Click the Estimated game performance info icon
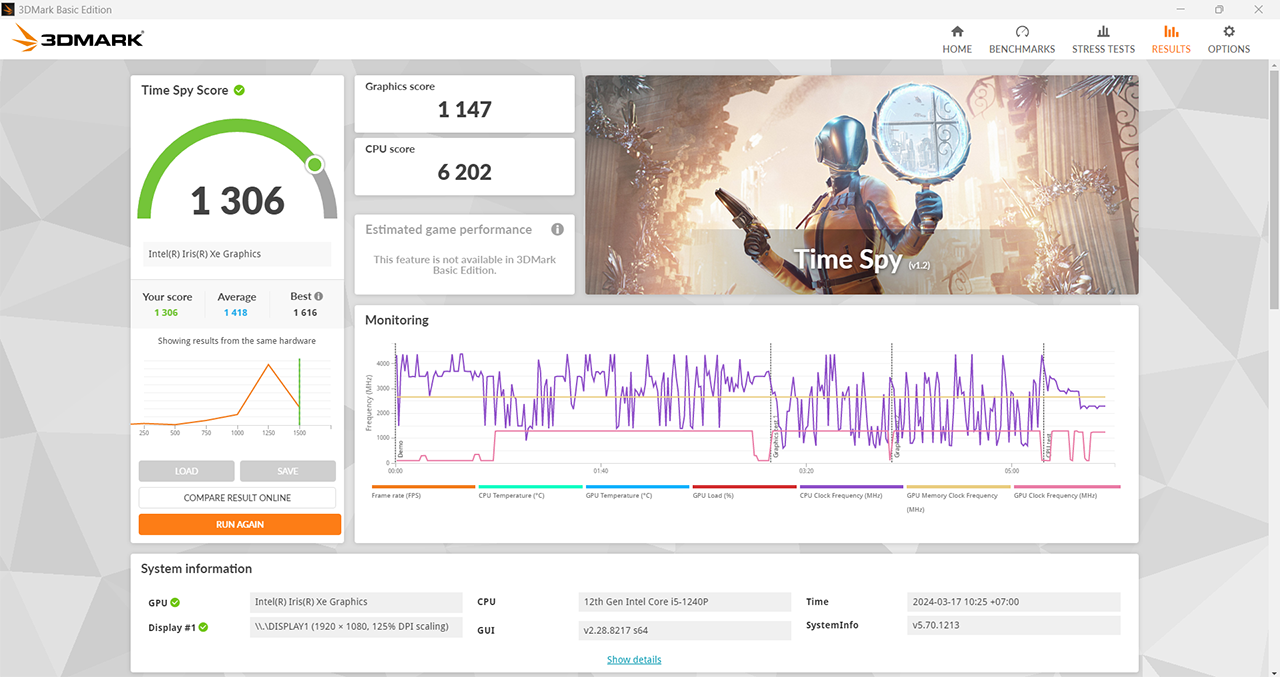The height and width of the screenshot is (677, 1280). click(x=557, y=229)
